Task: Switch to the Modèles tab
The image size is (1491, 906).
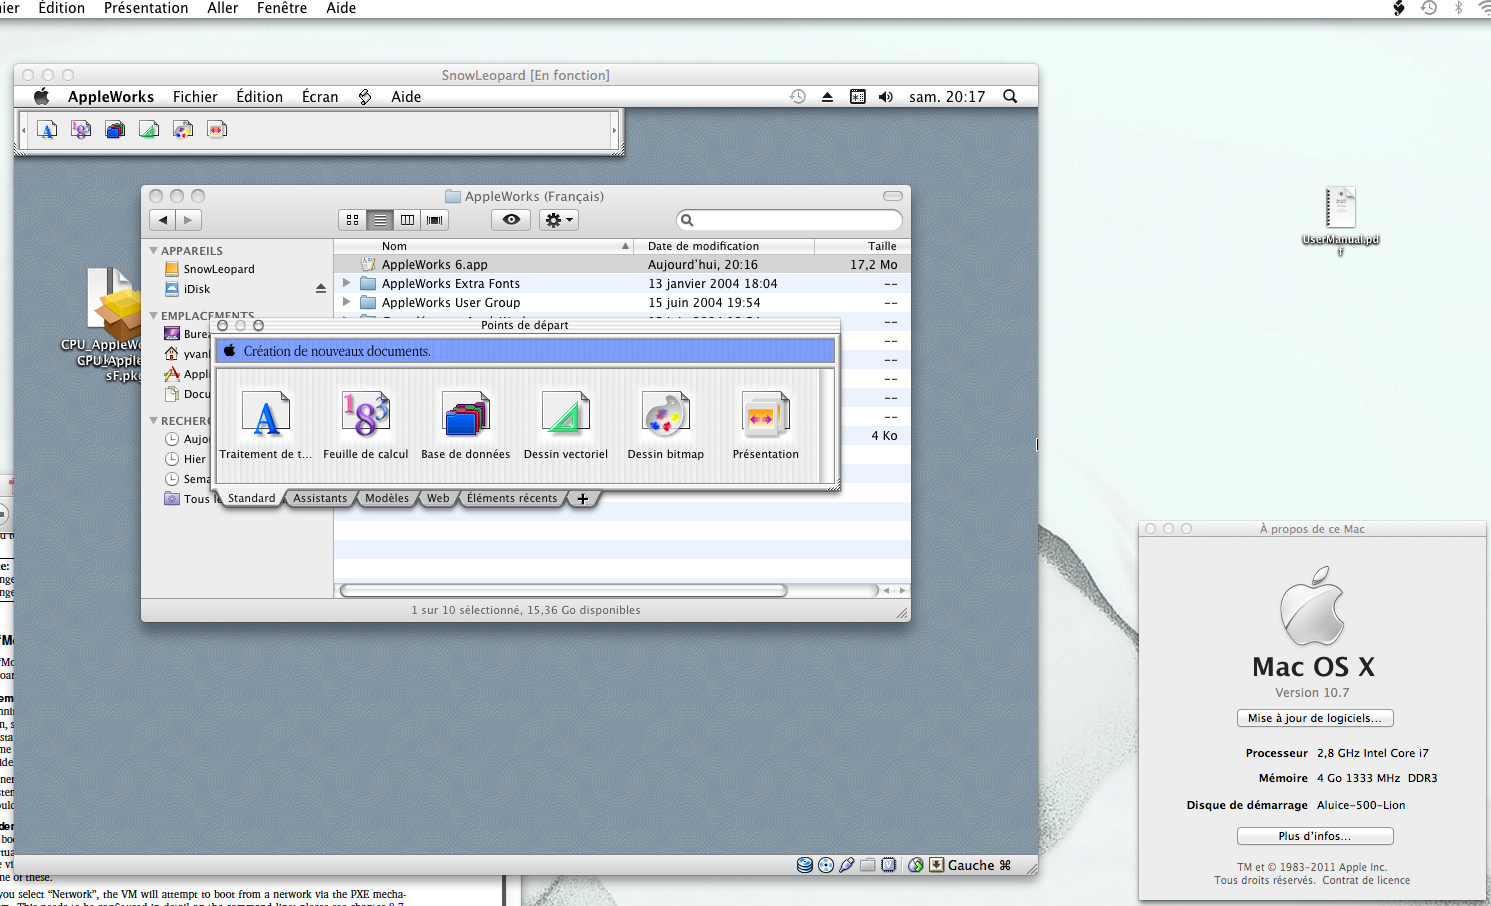Action: 387,498
